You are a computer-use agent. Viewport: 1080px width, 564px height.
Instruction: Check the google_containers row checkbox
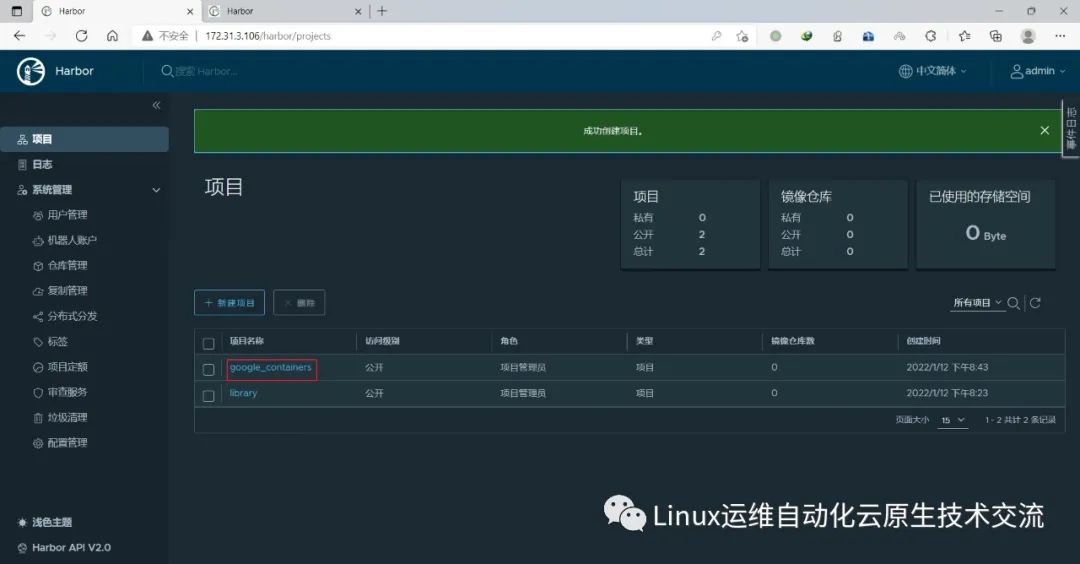point(209,370)
